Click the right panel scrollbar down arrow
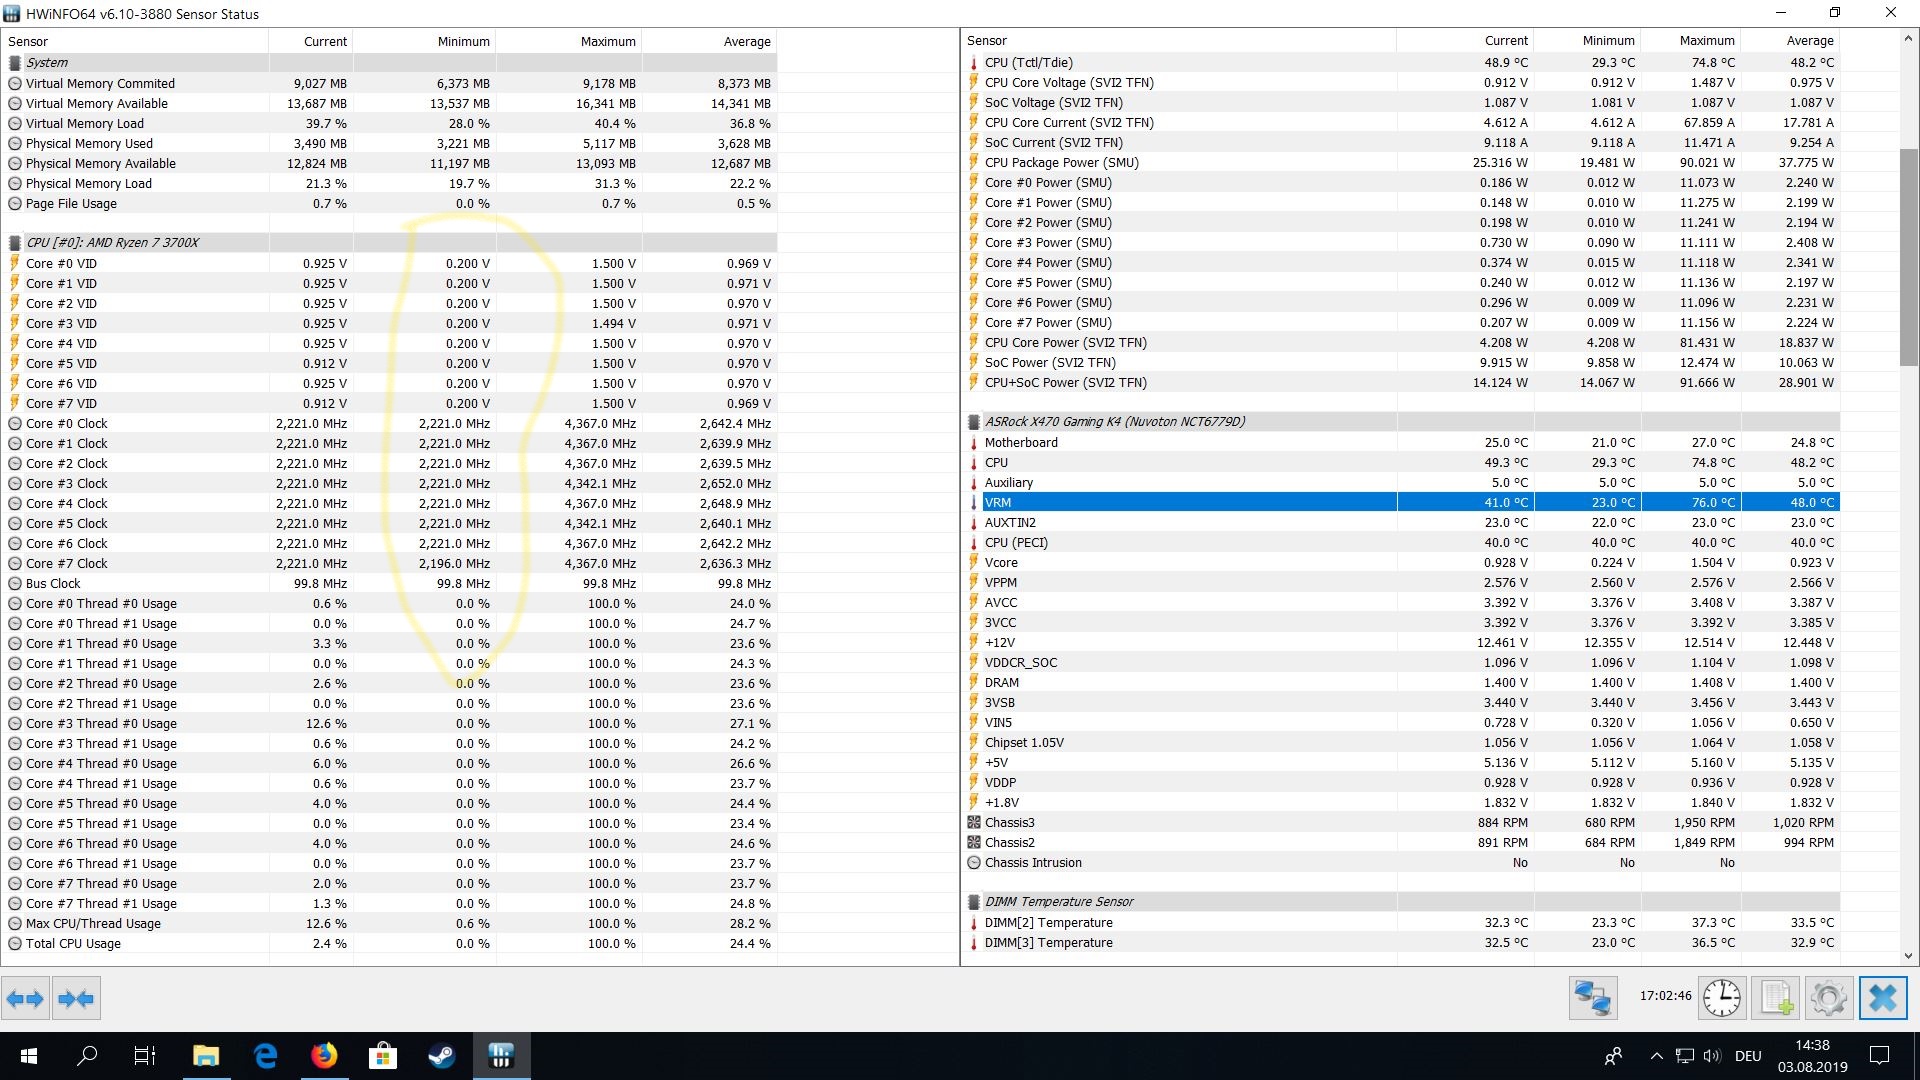This screenshot has height=1080, width=1920. [1908, 956]
